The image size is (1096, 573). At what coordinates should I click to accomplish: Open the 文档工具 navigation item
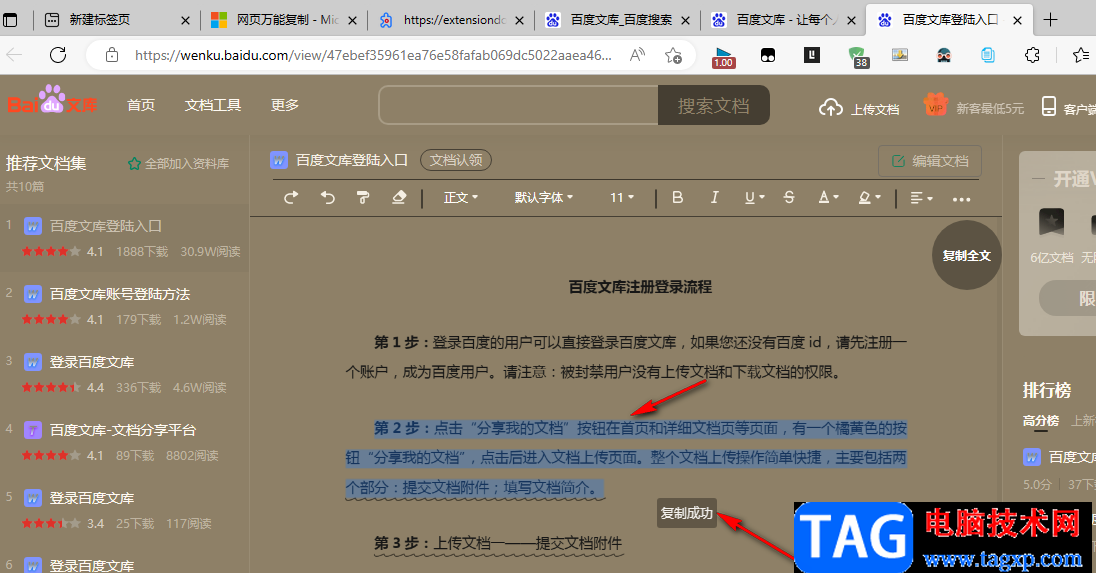click(212, 105)
